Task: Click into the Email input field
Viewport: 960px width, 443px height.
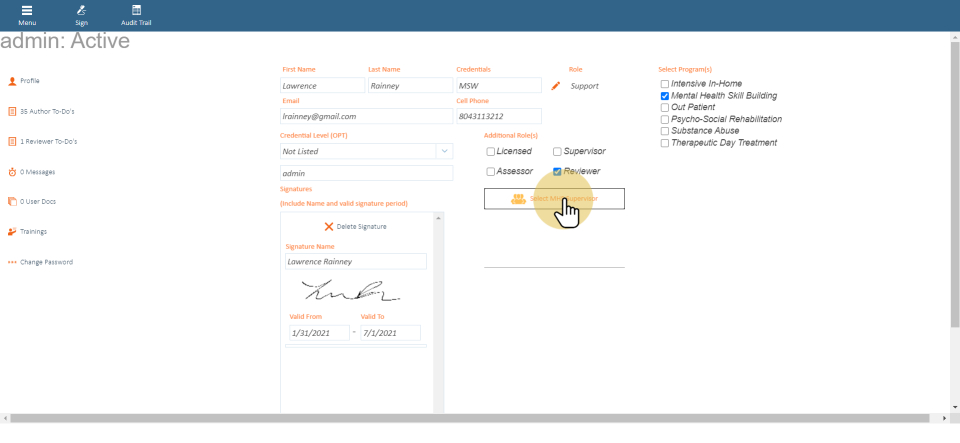Action: [x=366, y=116]
